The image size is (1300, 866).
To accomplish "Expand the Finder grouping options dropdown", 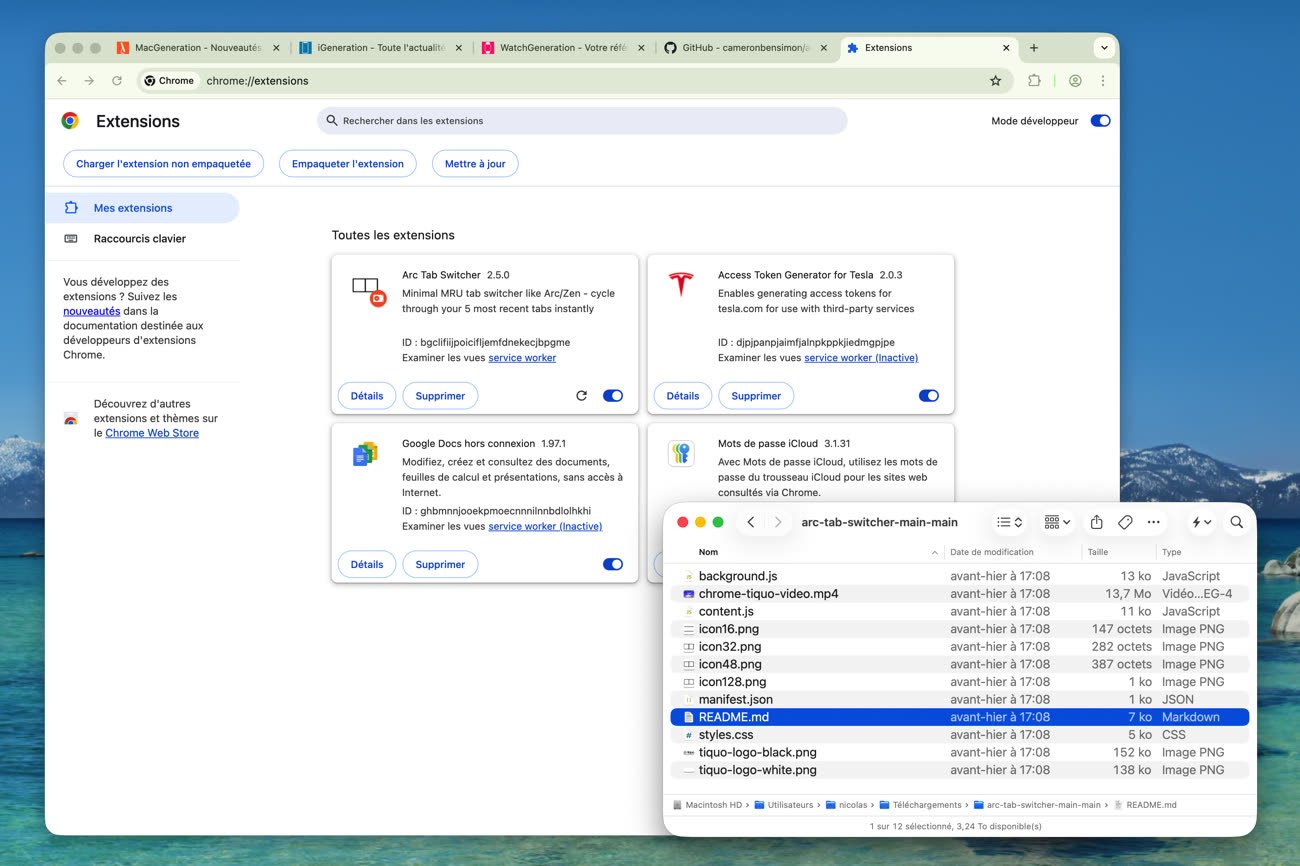I will pos(1057,522).
